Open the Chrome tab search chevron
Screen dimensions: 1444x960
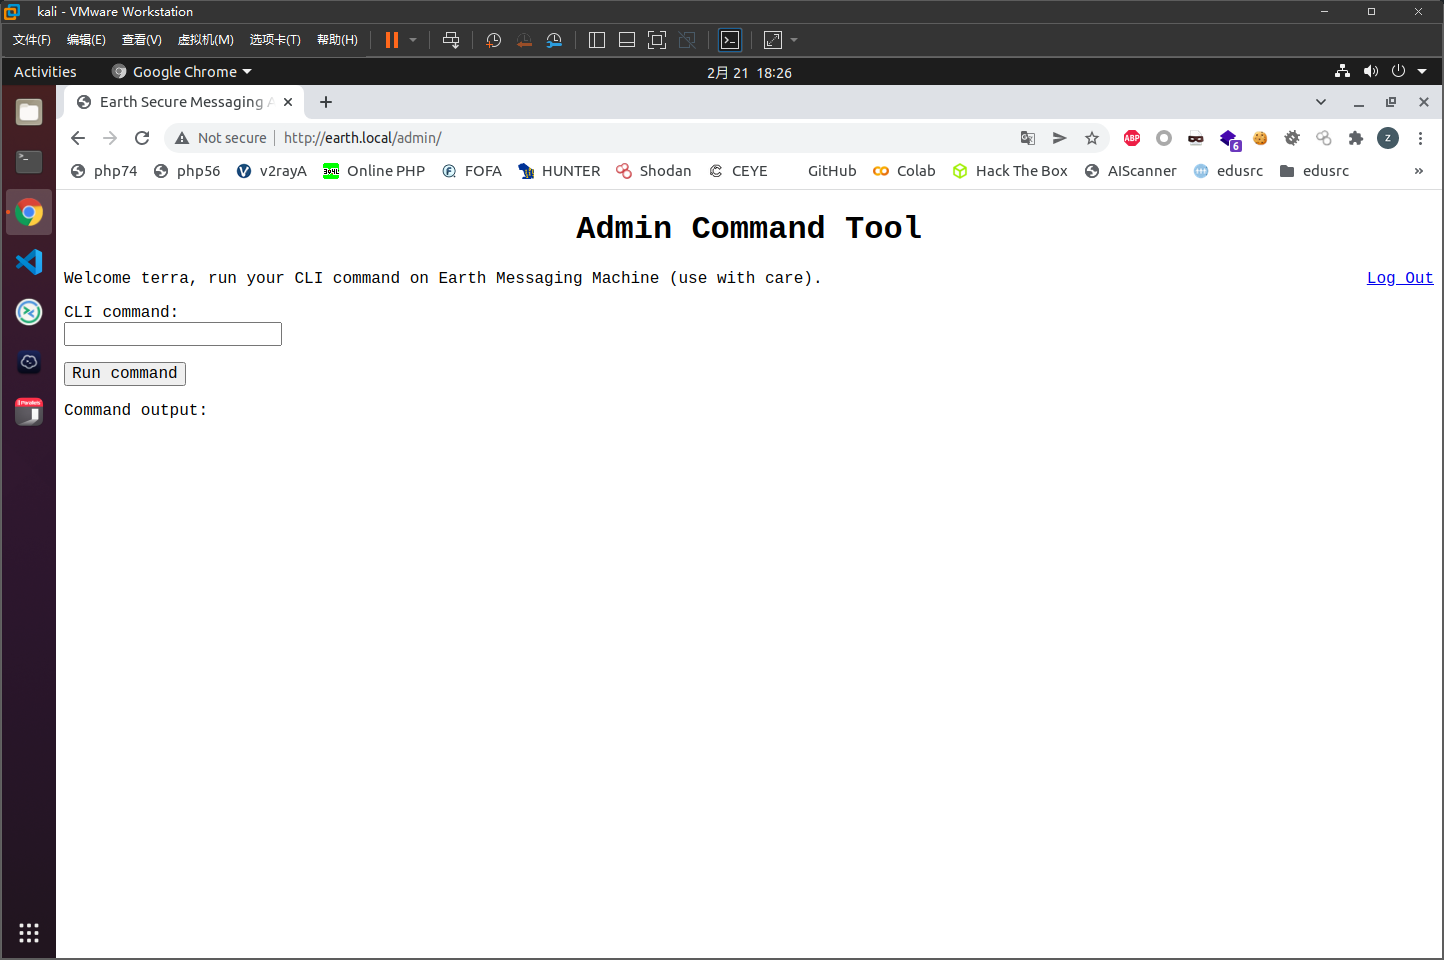coord(1320,102)
